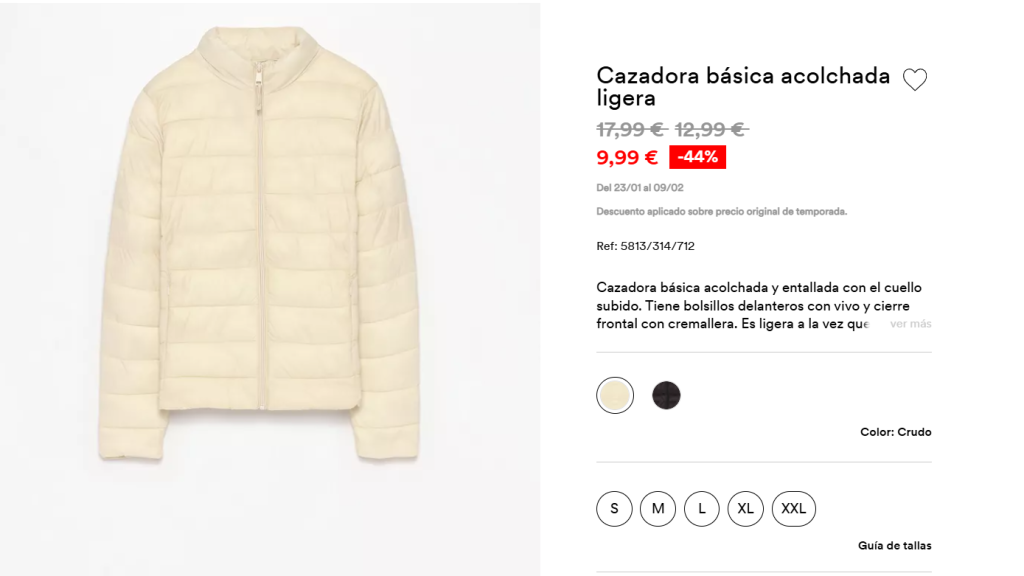Choose the black color swatch

pos(666,396)
